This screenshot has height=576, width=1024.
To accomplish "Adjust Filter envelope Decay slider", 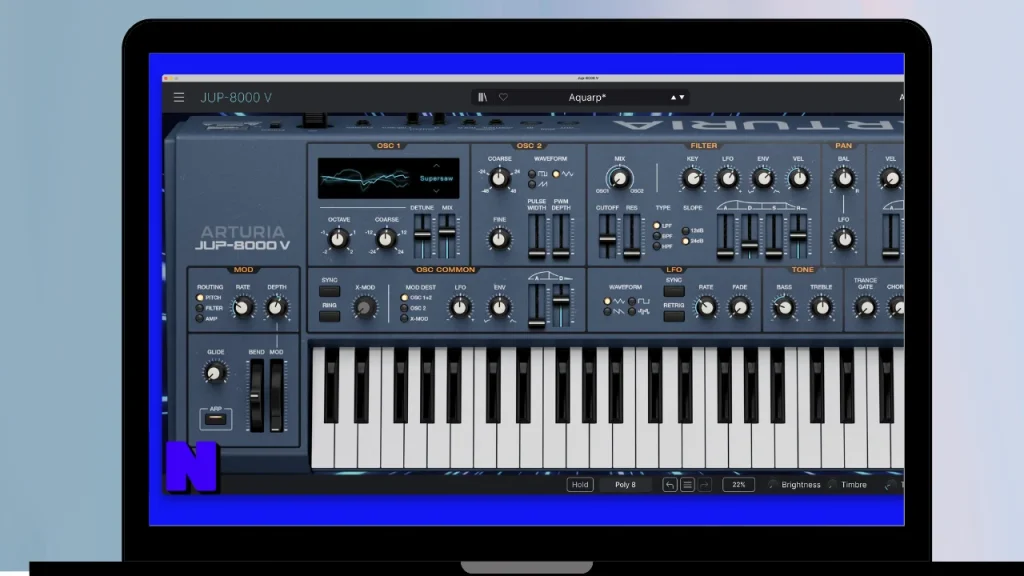I will [750, 235].
